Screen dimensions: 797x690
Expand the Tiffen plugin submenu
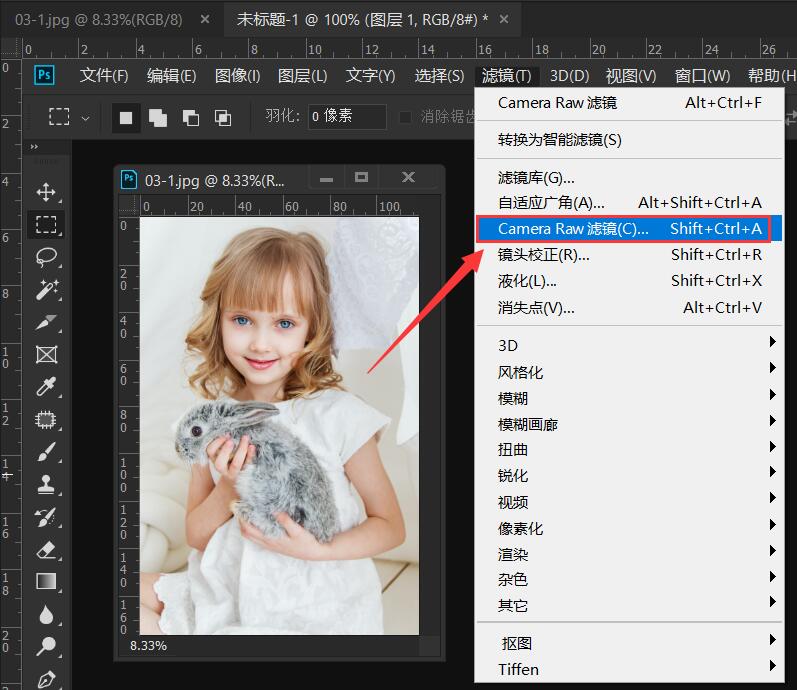coord(629,669)
